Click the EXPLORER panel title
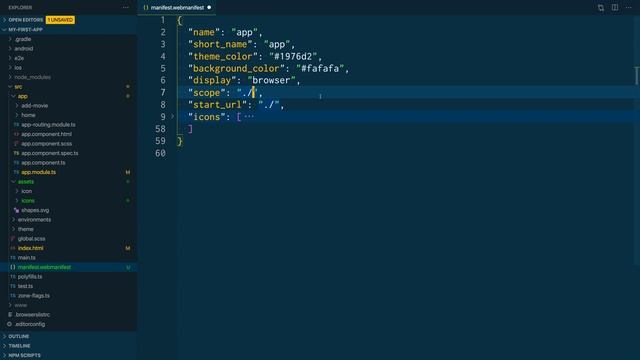Image resolution: width=640 pixels, height=360 pixels. point(20,7)
